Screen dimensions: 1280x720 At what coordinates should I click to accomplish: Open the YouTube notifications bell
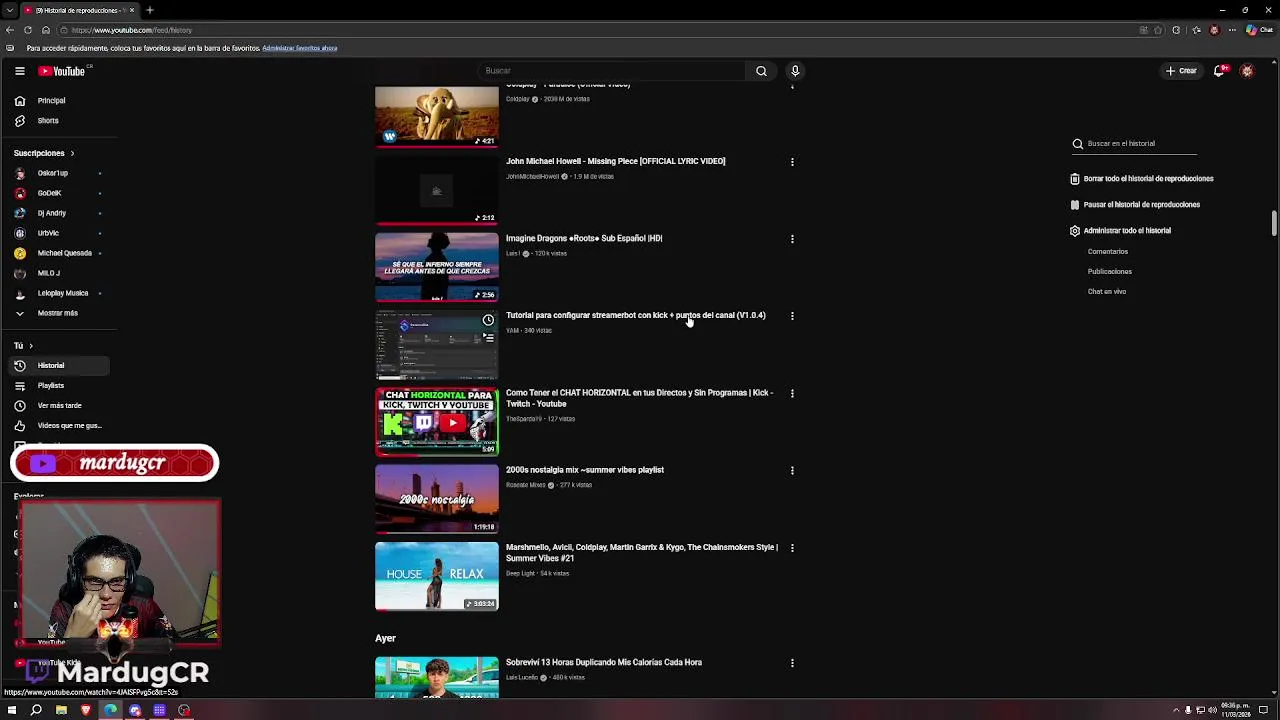pyautogui.click(x=1219, y=71)
